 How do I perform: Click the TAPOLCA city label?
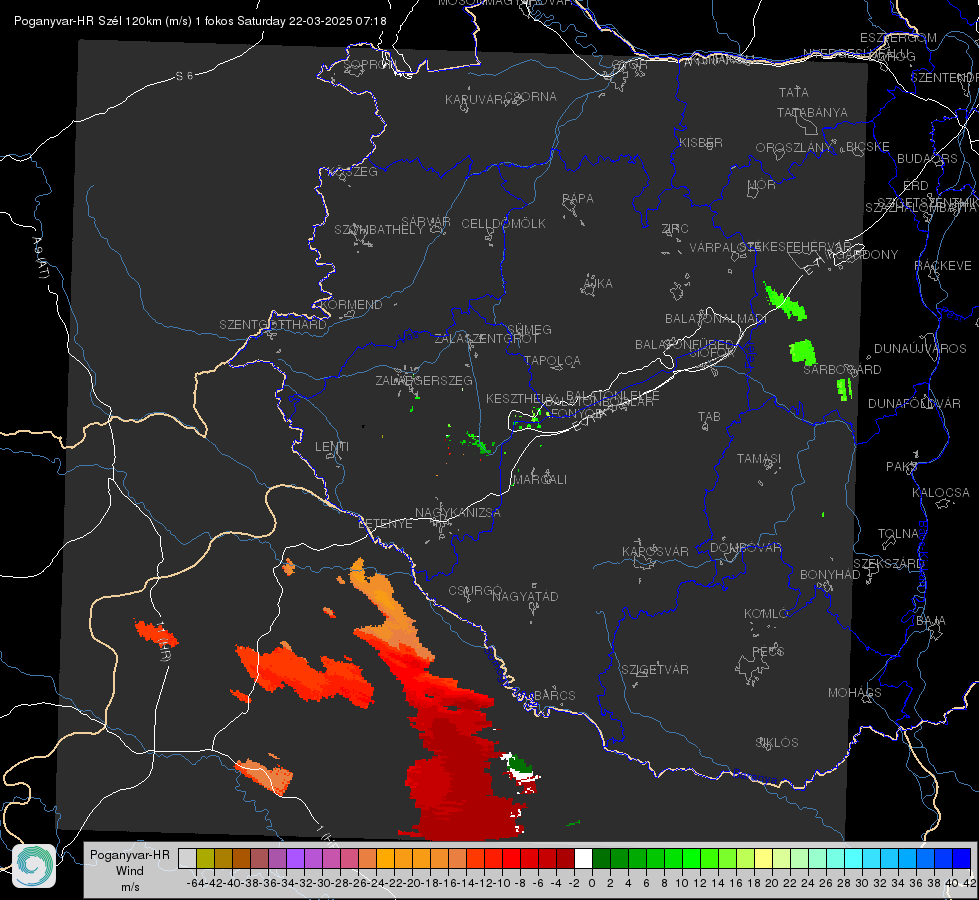point(552,360)
